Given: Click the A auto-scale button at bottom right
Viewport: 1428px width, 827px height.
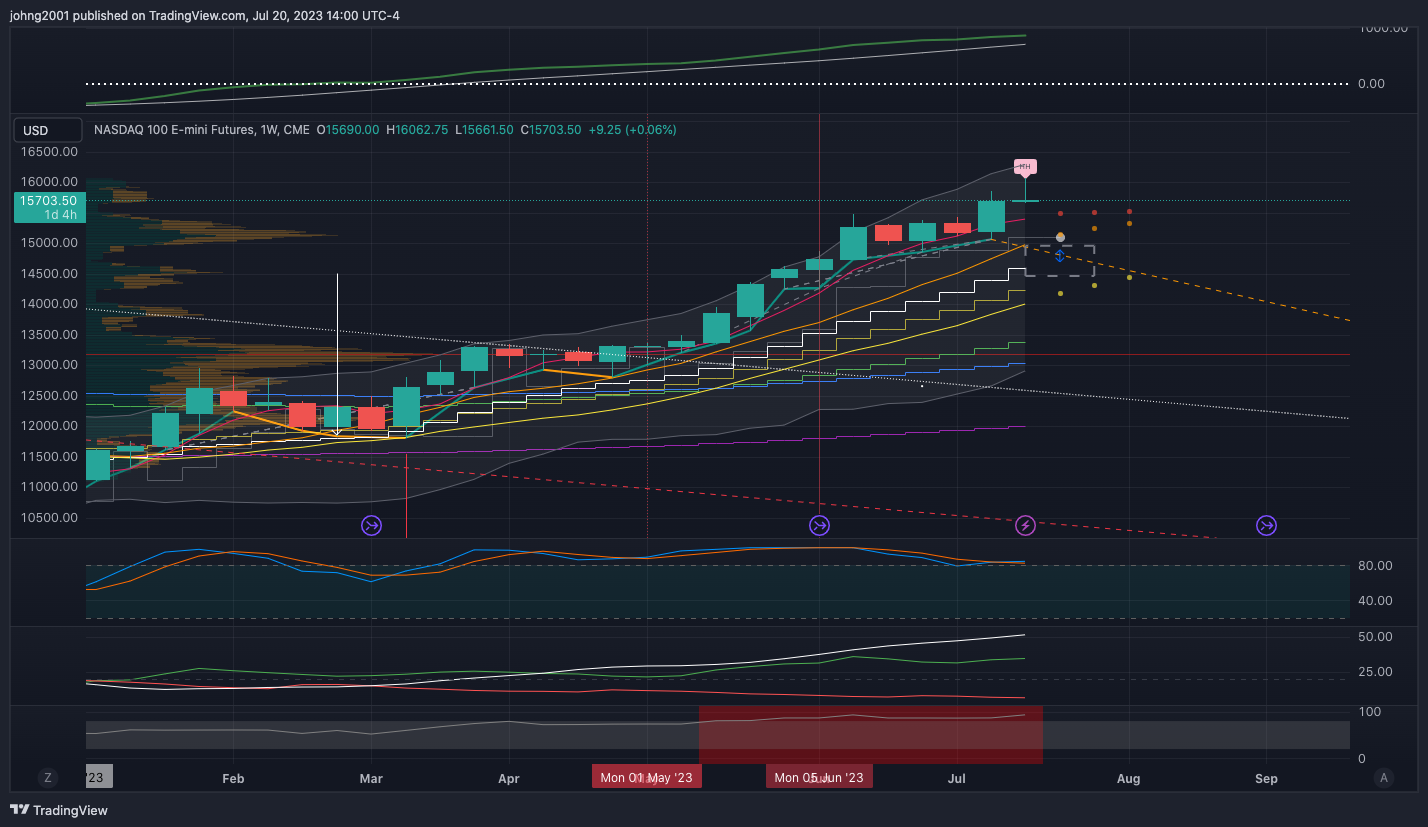Looking at the screenshot, I should tap(1384, 777).
